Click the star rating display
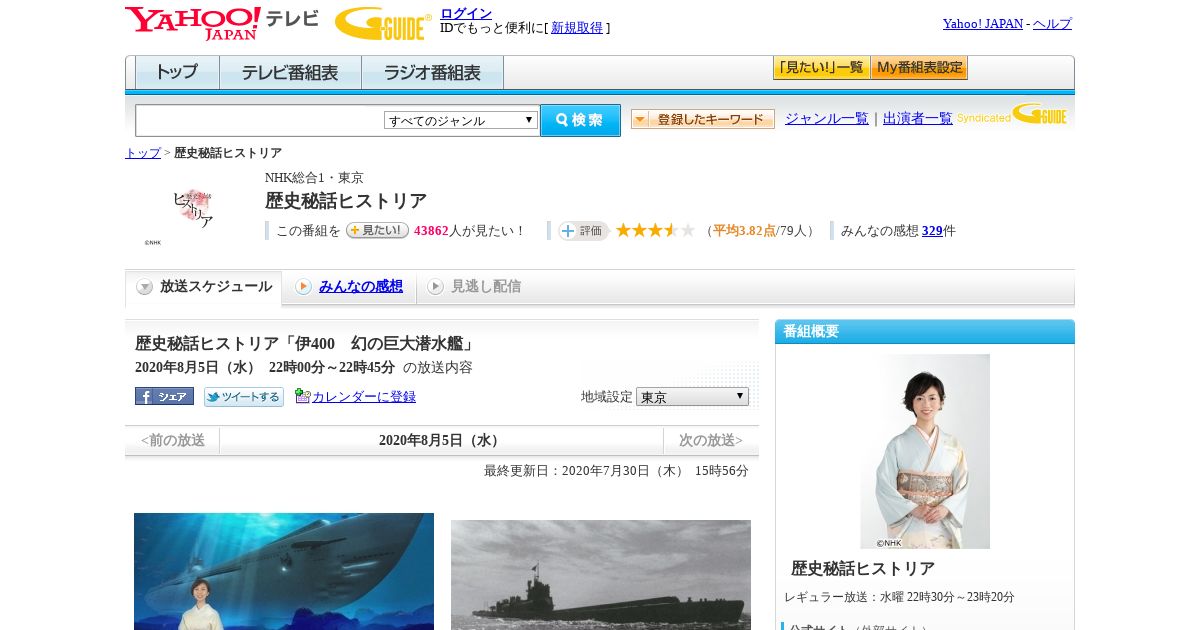1200x630 pixels. pos(655,230)
